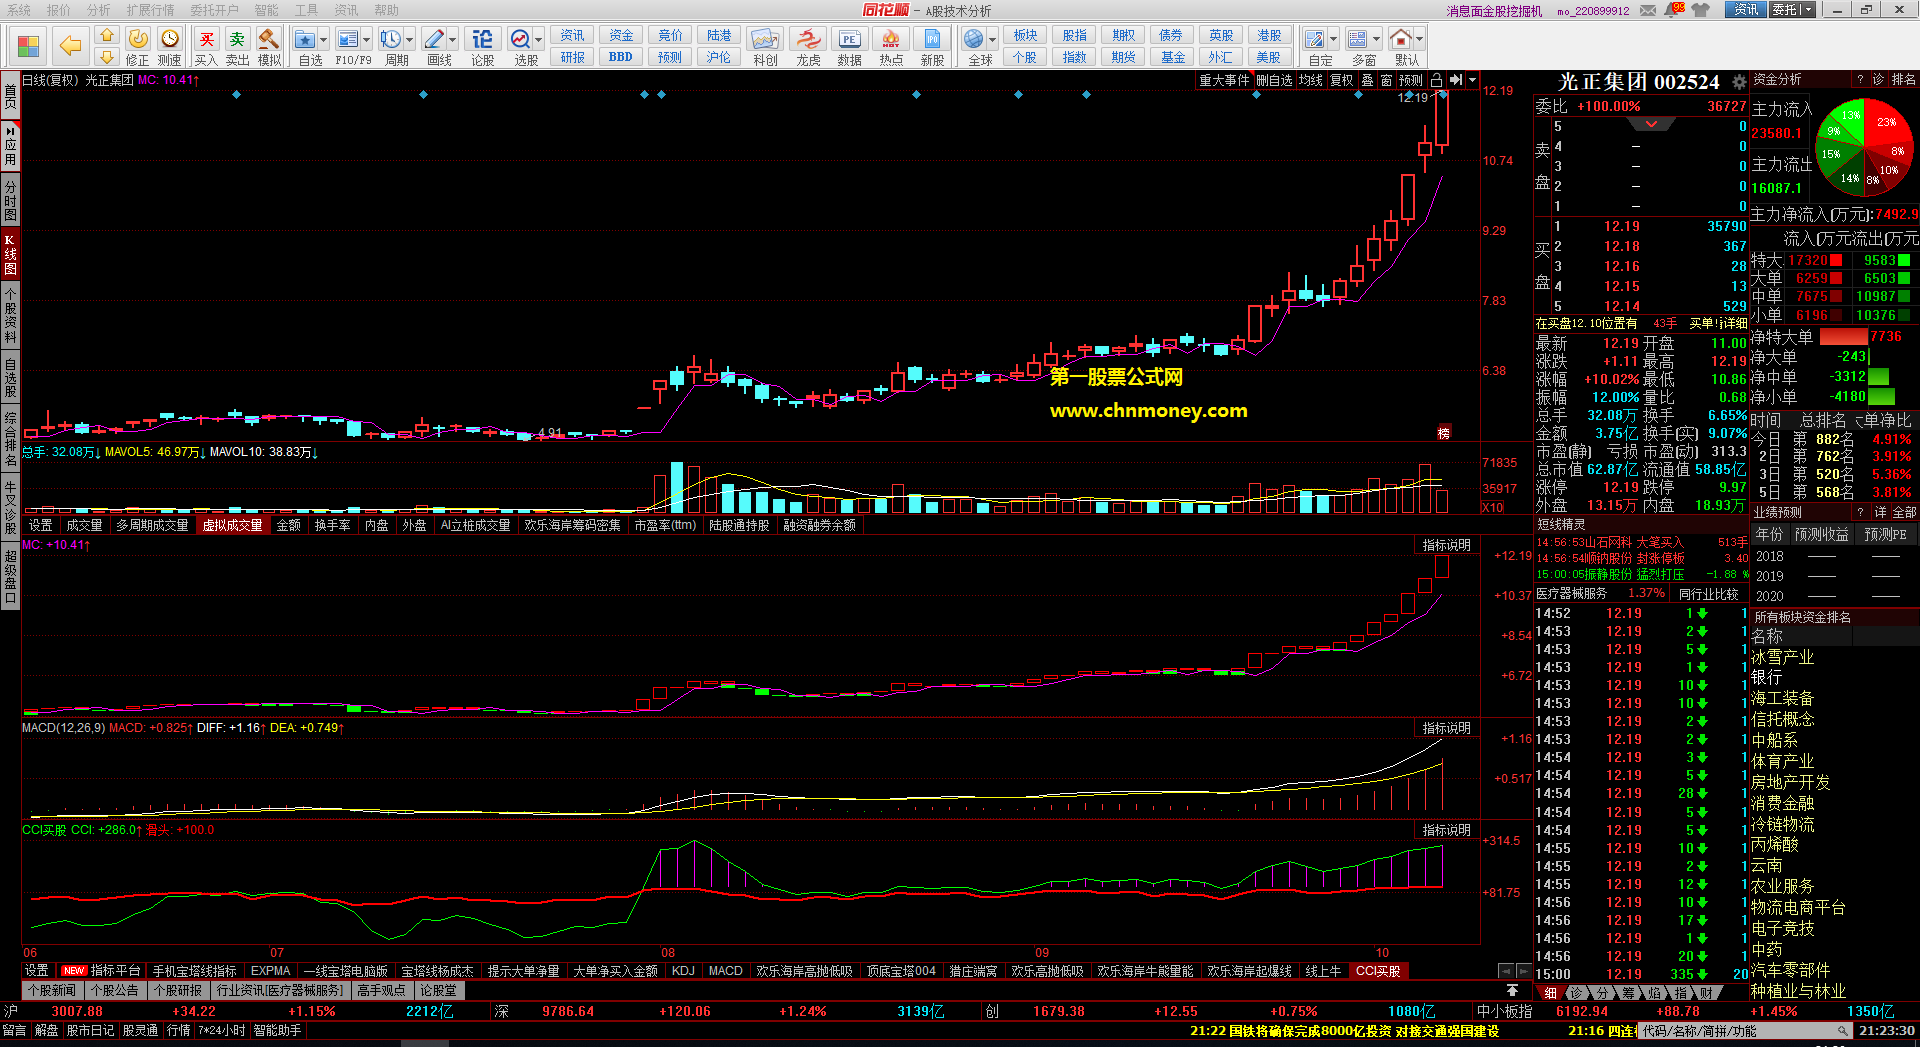Viewport: 1920px width, 1047px height.
Task: Open the 数据 PE data icon
Action: [x=849, y=46]
